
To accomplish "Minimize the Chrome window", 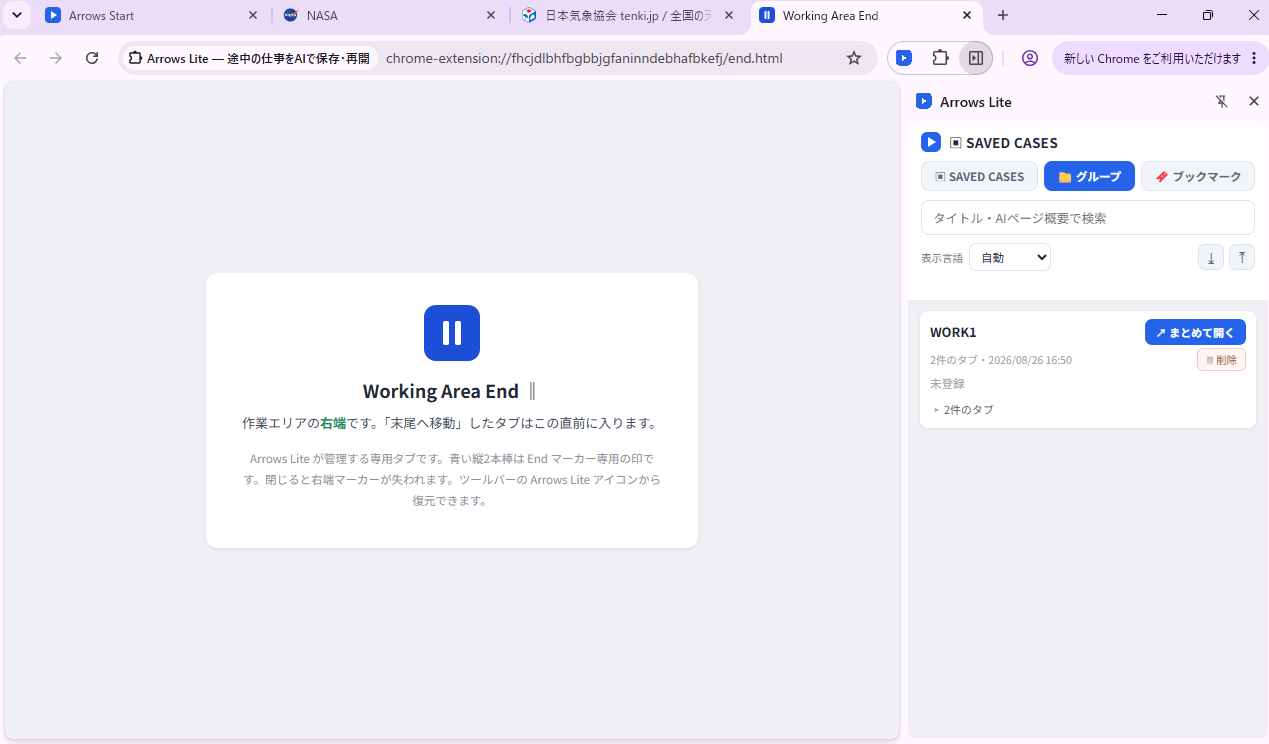I will [x=1162, y=16].
